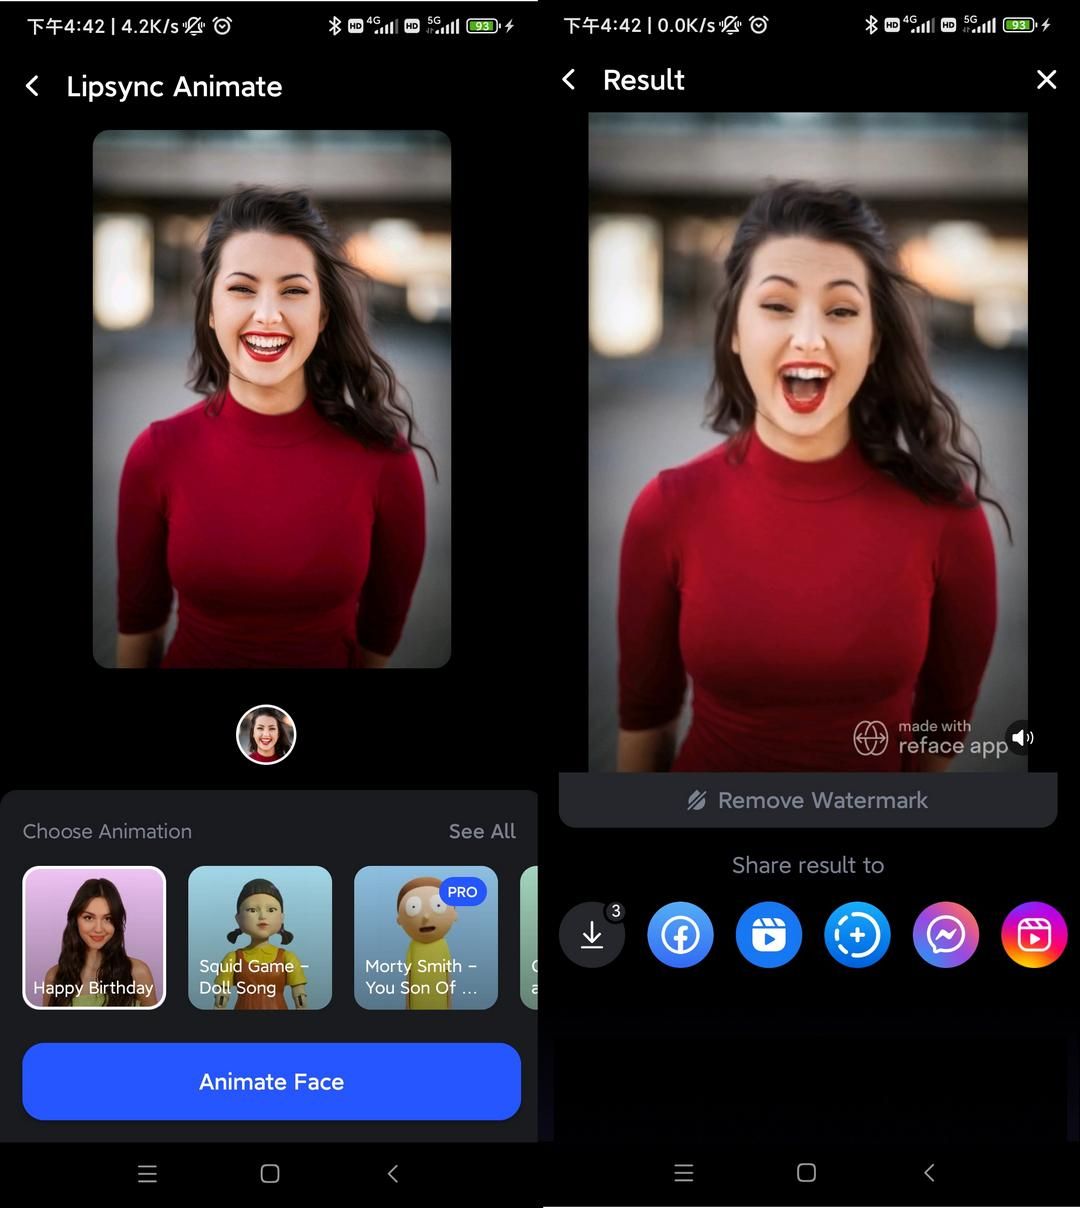Tap Android back button on left screen
Screen dimensions: 1080x1208
pos(393,1174)
